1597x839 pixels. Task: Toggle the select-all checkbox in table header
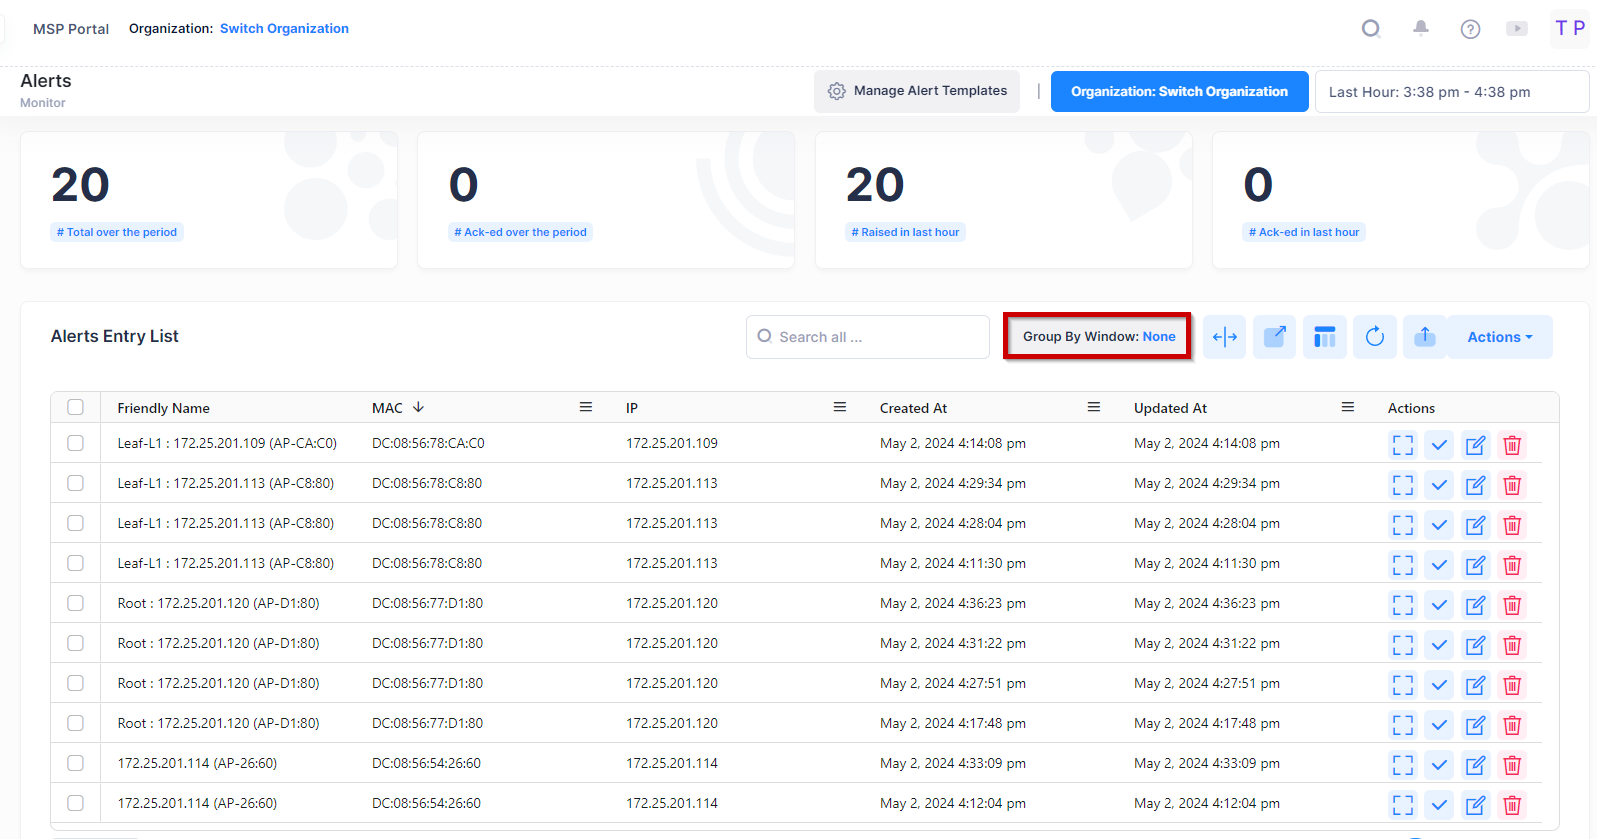click(x=76, y=407)
